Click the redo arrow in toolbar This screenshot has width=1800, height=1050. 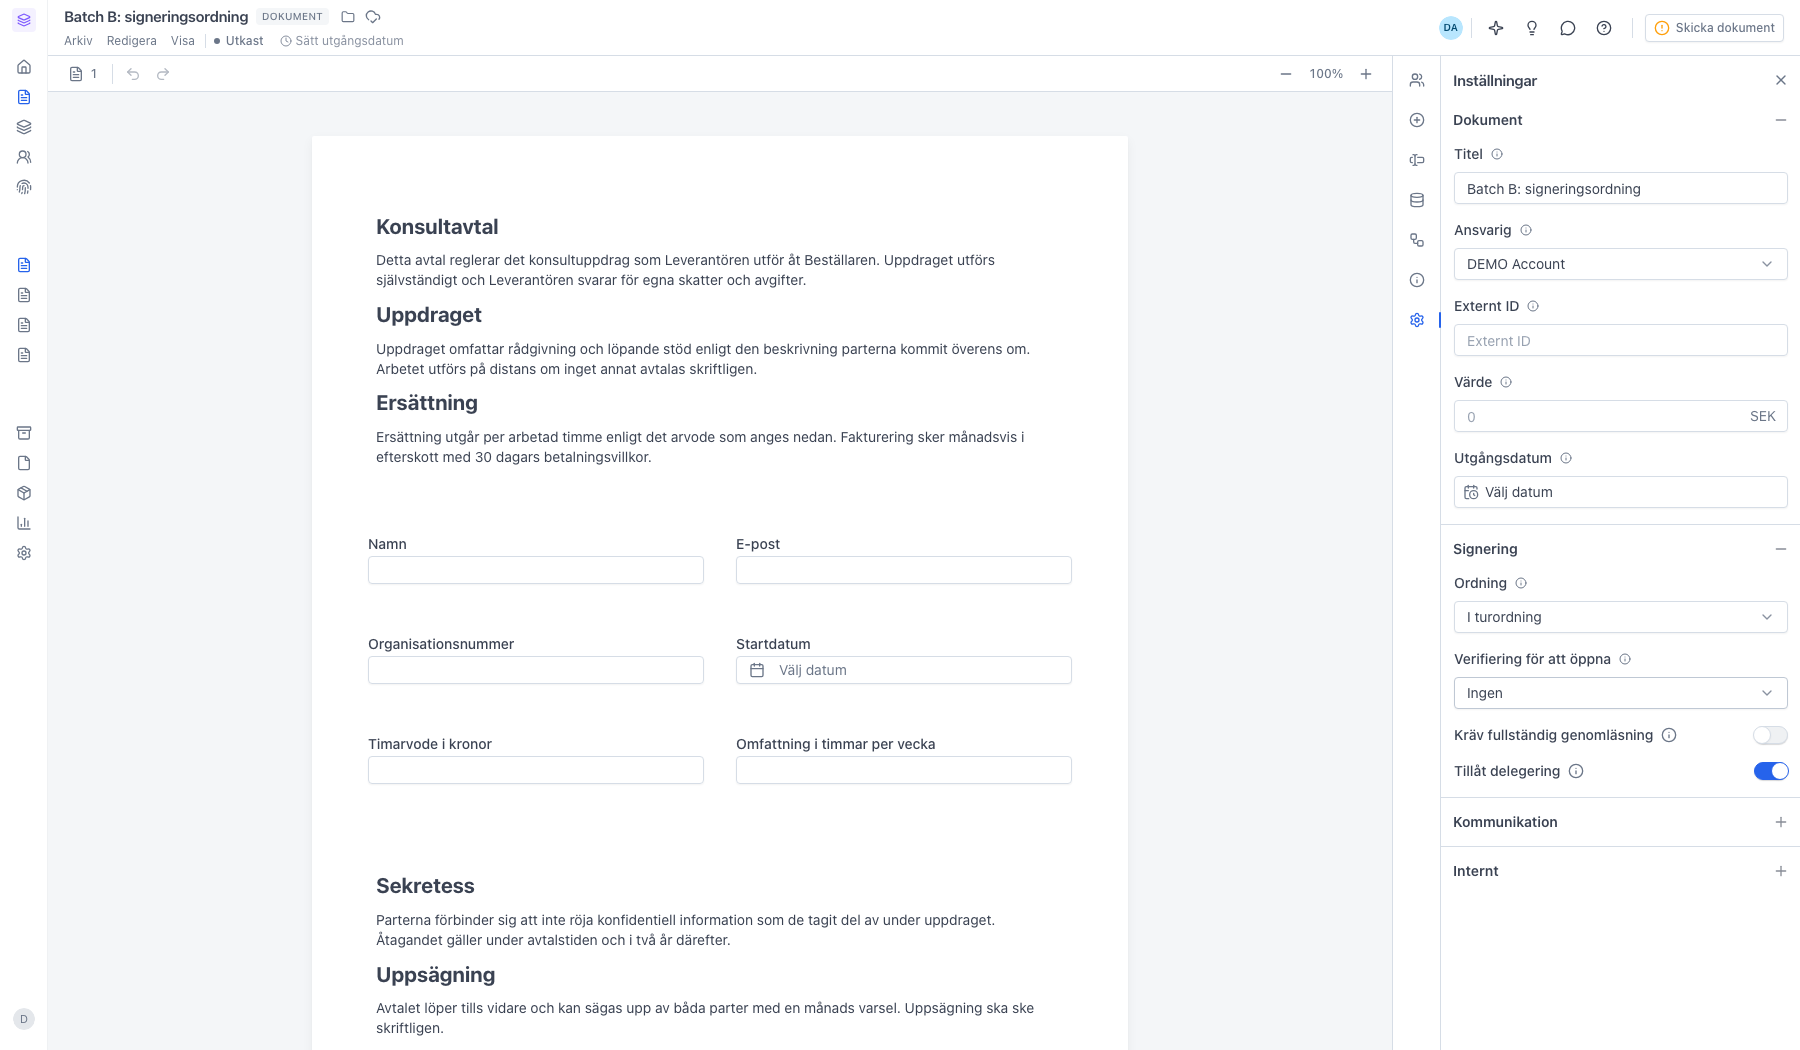point(163,74)
